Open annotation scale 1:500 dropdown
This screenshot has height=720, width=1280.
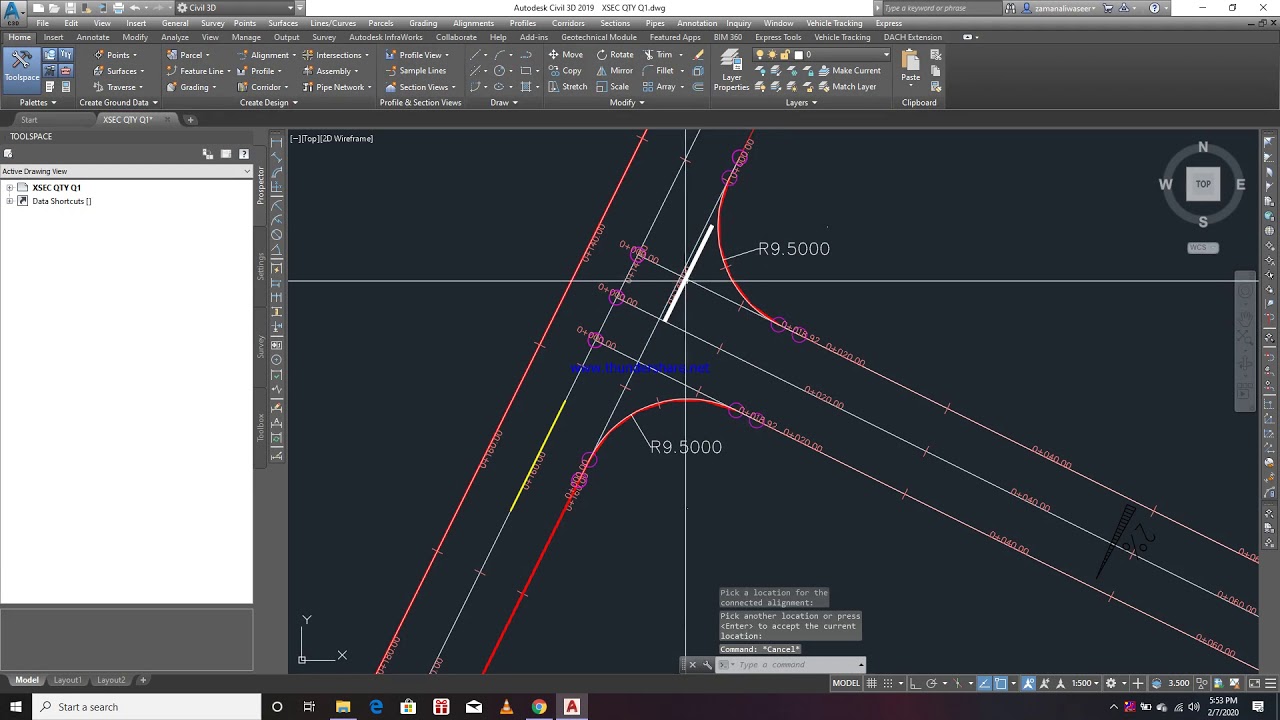[1085, 683]
